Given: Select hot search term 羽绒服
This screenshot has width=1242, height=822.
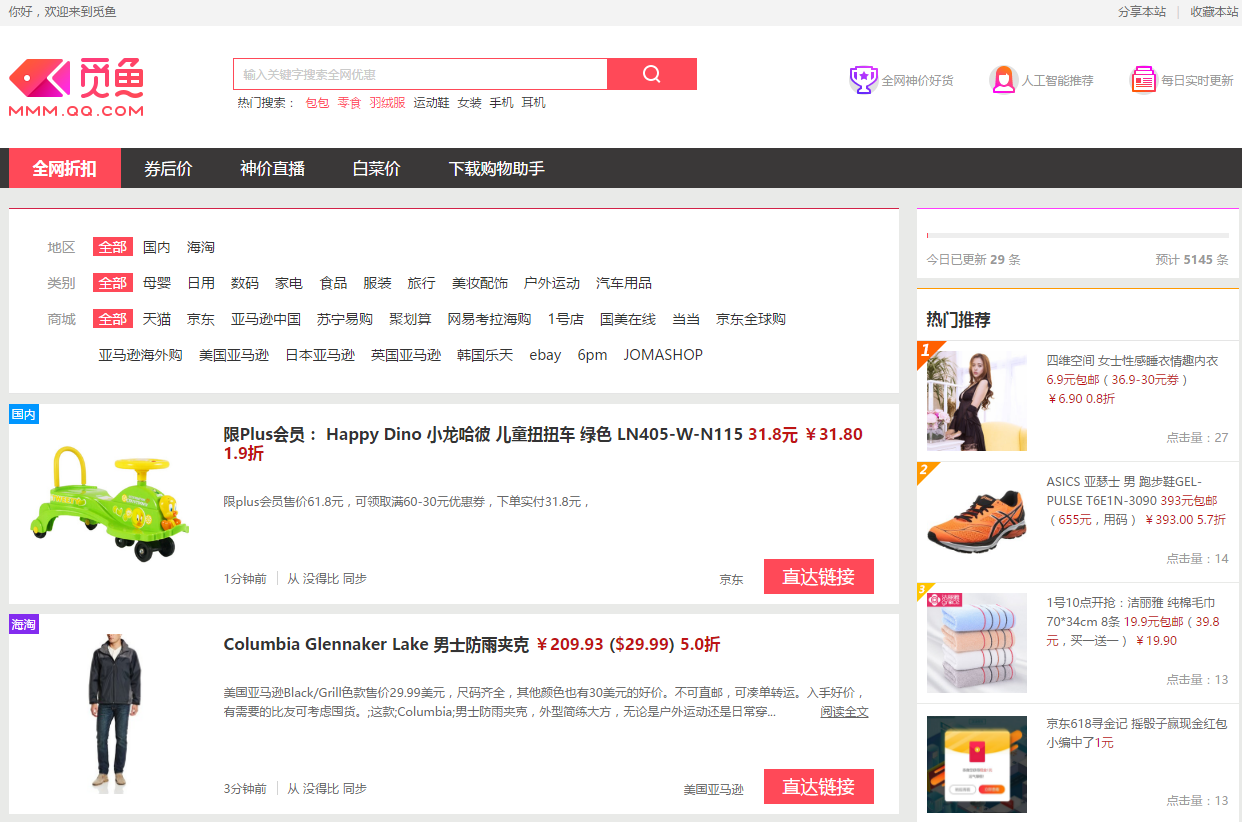Looking at the screenshot, I should 387,102.
